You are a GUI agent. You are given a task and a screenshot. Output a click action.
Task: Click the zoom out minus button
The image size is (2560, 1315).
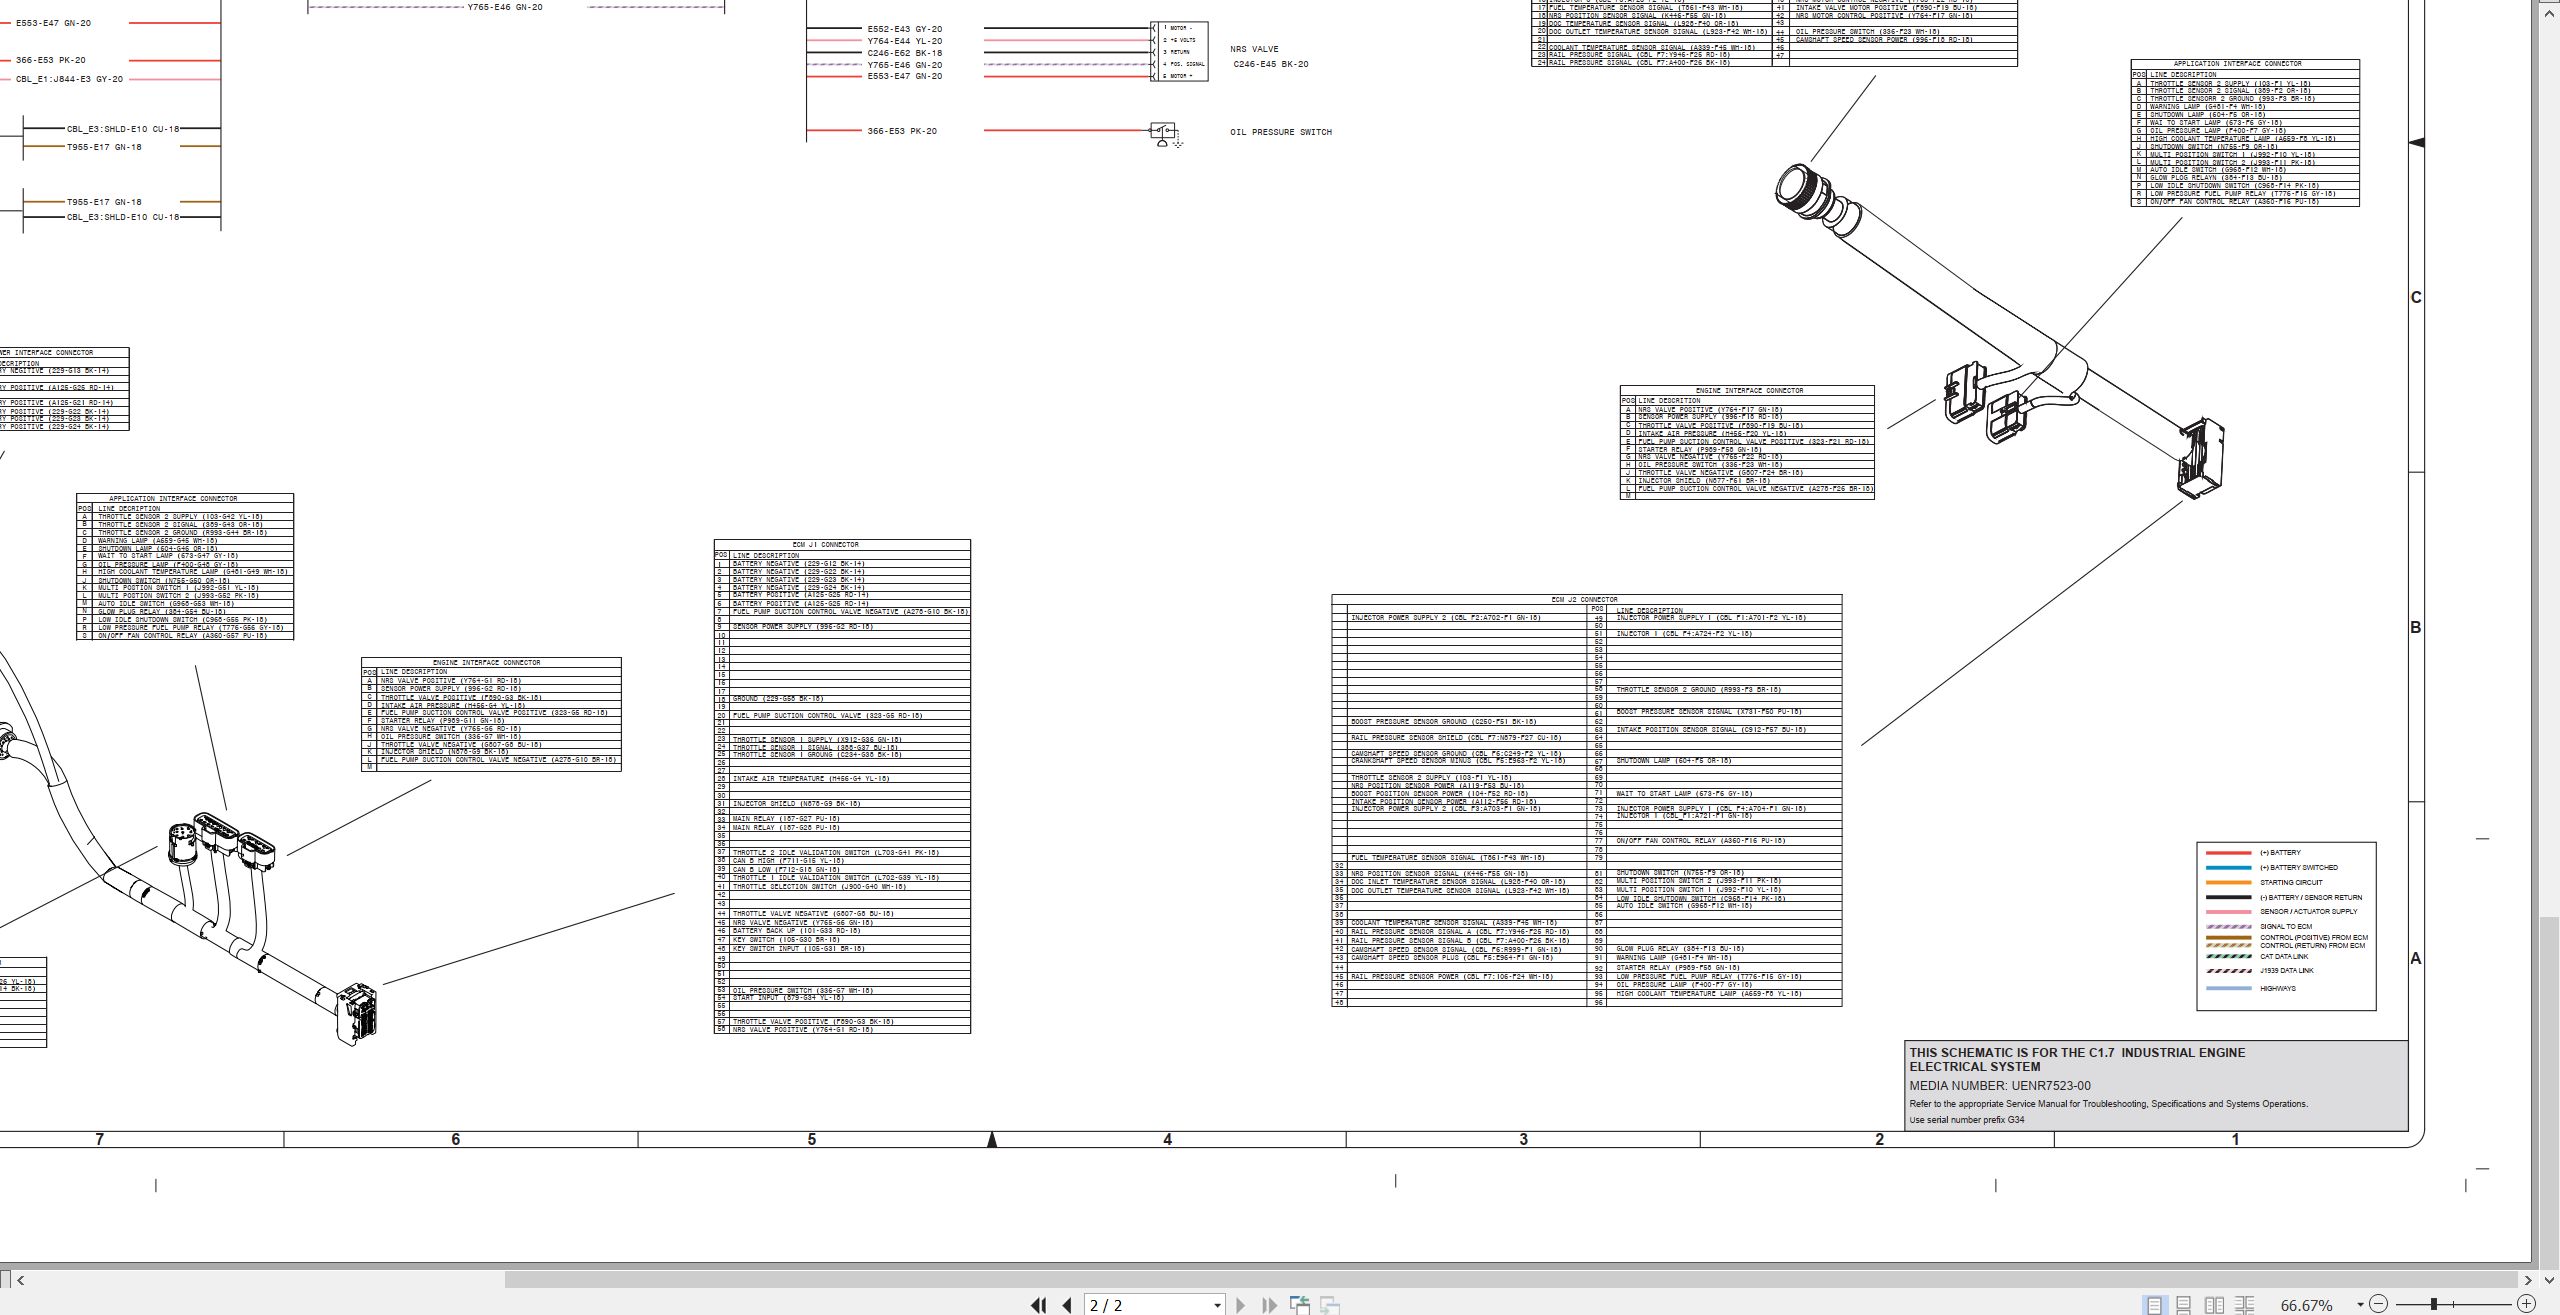[x=2379, y=1304]
